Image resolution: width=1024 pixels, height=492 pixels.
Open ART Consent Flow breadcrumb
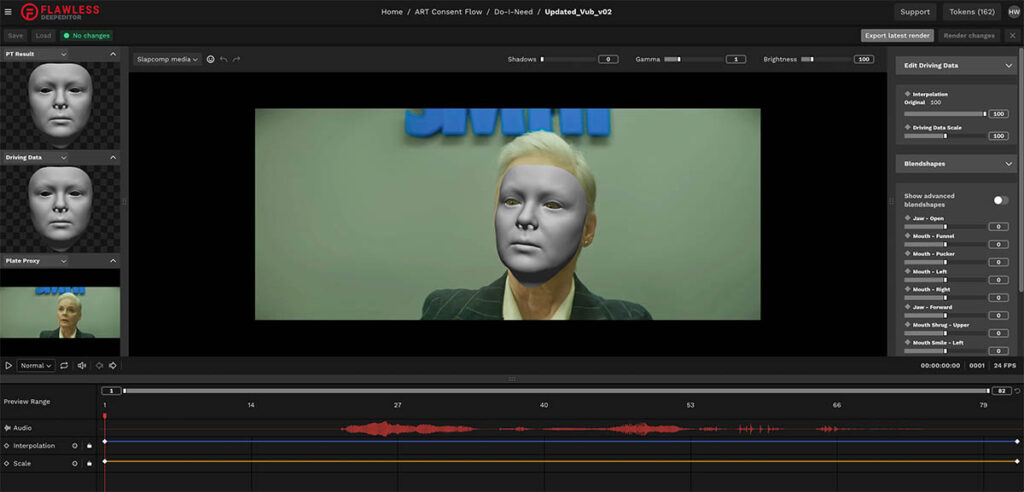pos(448,12)
